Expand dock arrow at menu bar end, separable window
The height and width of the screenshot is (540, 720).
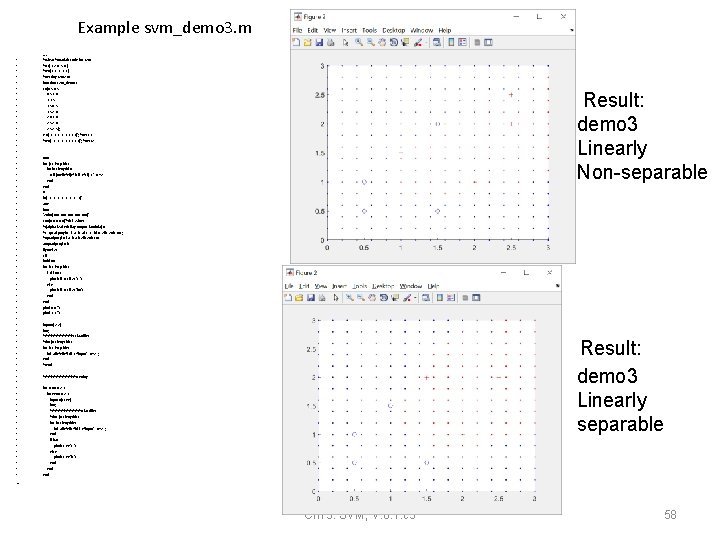[x=557, y=286]
